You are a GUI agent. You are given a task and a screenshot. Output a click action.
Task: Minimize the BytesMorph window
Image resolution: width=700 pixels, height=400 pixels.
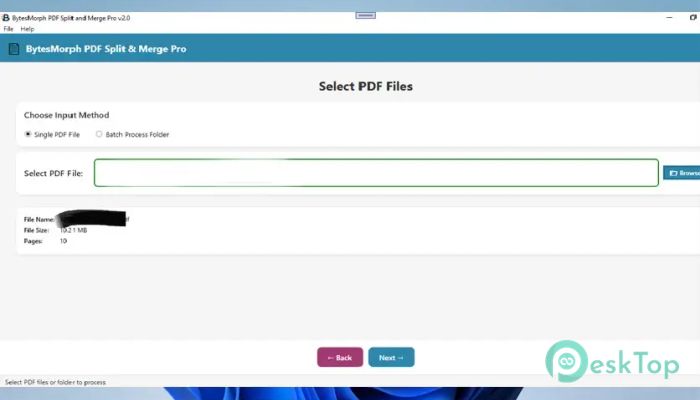(x=669, y=18)
